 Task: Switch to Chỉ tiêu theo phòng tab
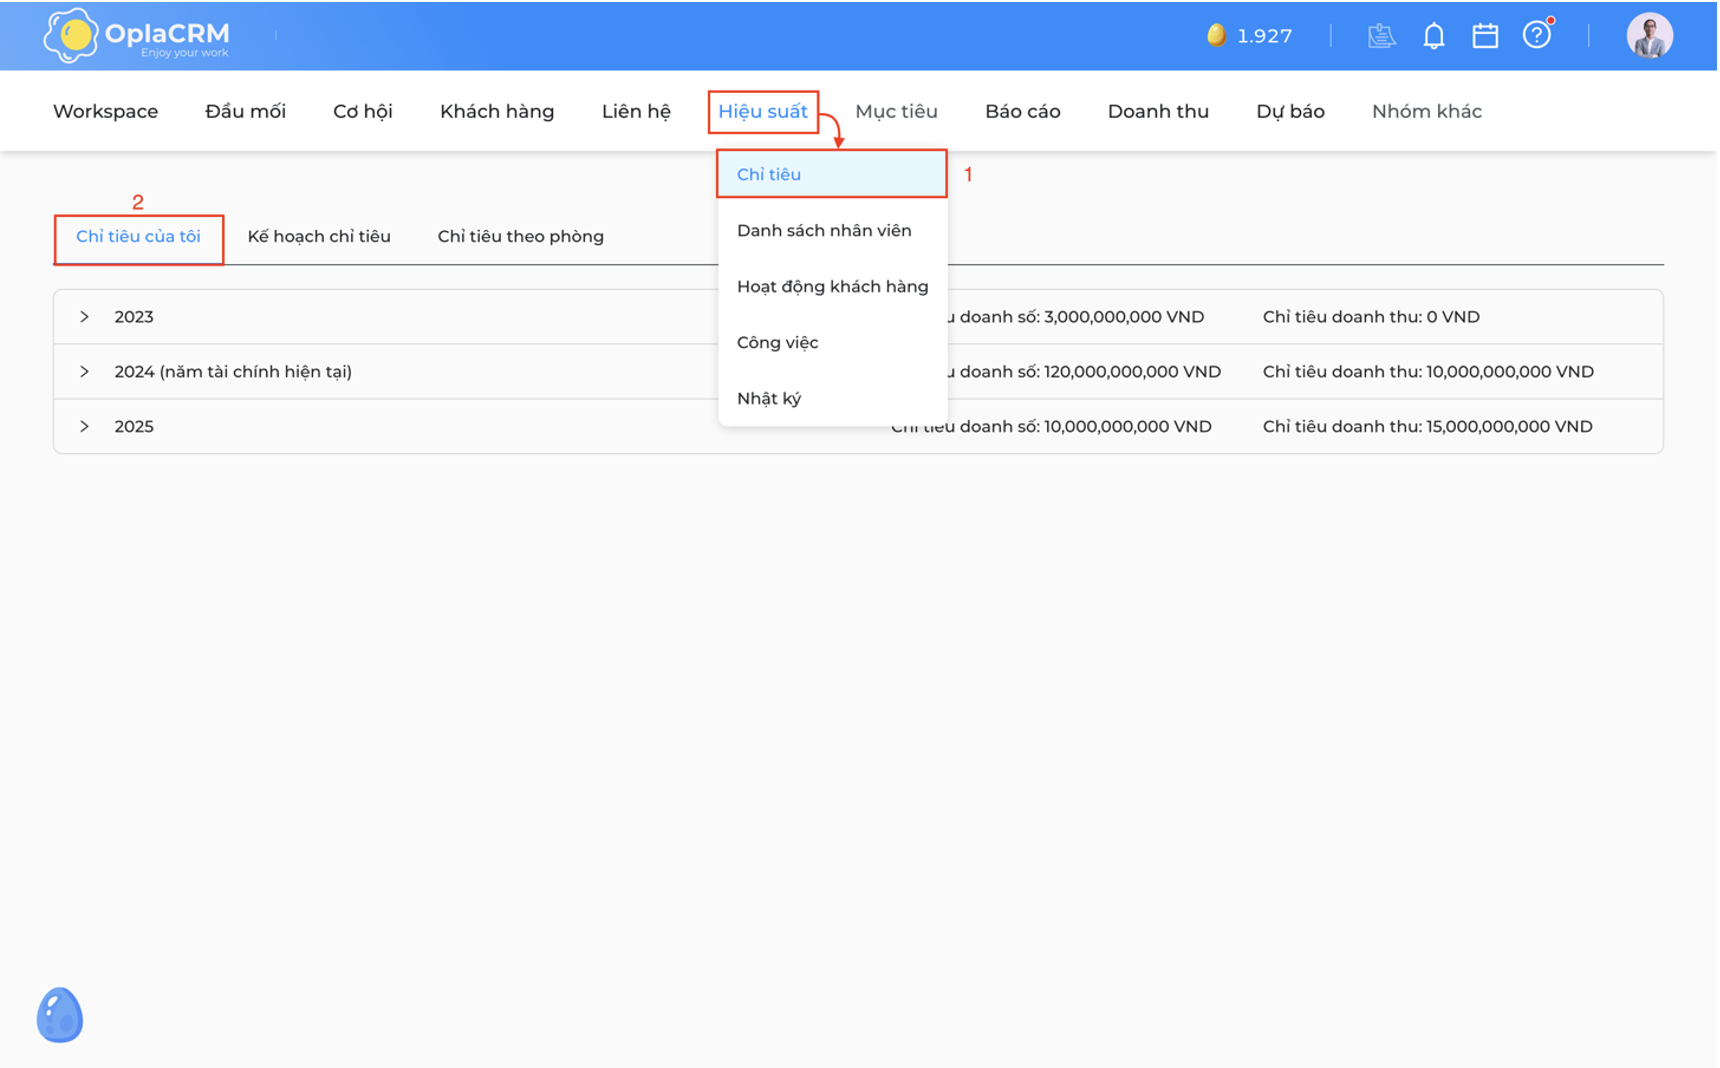tap(520, 237)
